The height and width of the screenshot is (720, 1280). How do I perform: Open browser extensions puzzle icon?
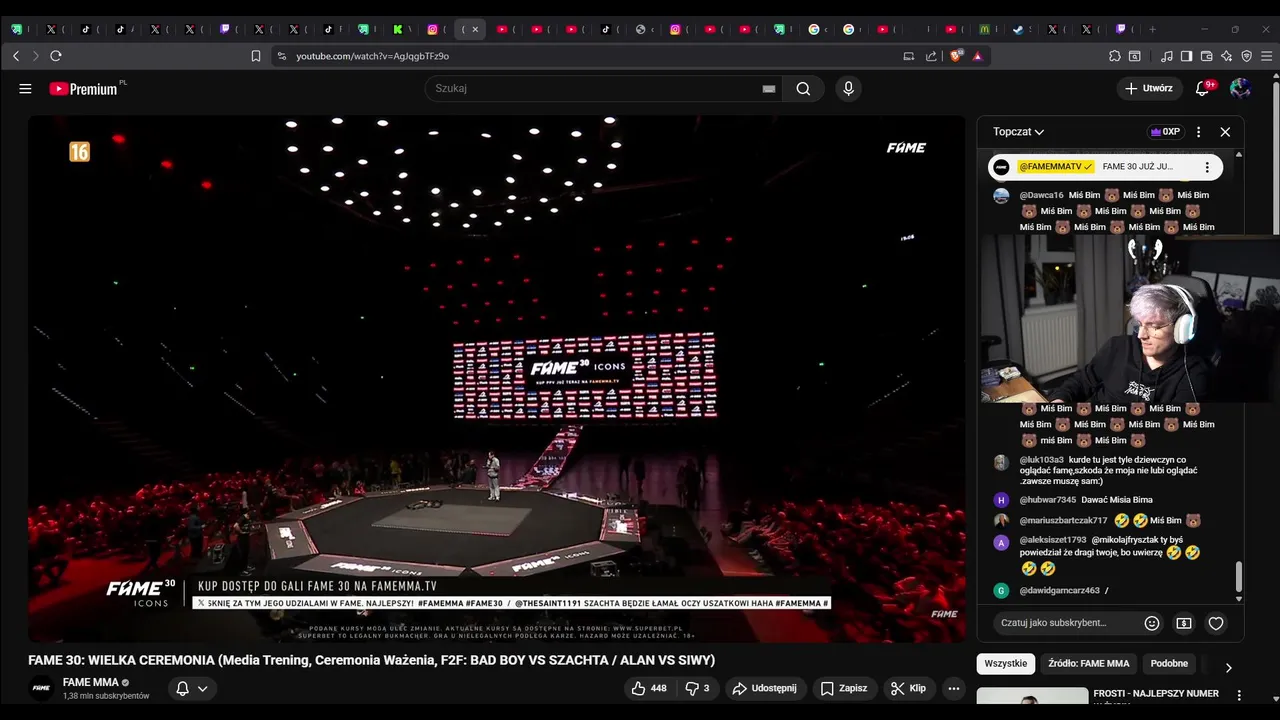pos(1115,56)
